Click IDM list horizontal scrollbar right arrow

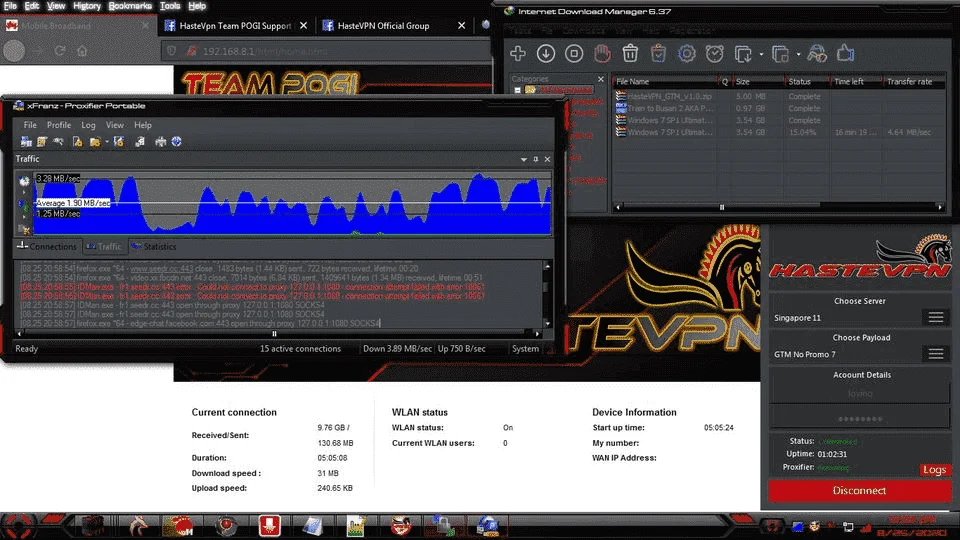940,207
